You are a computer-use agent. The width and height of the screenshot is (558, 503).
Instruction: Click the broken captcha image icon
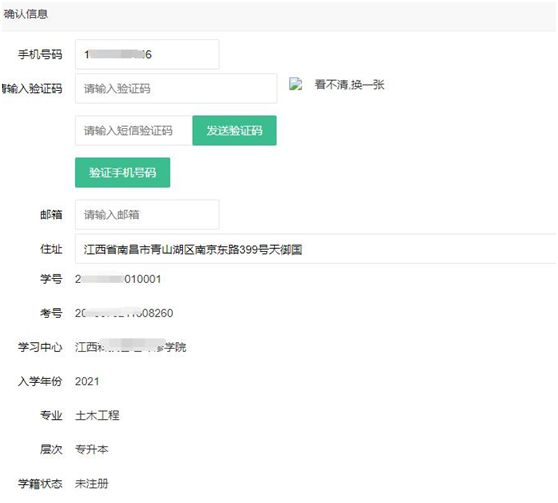tap(295, 84)
